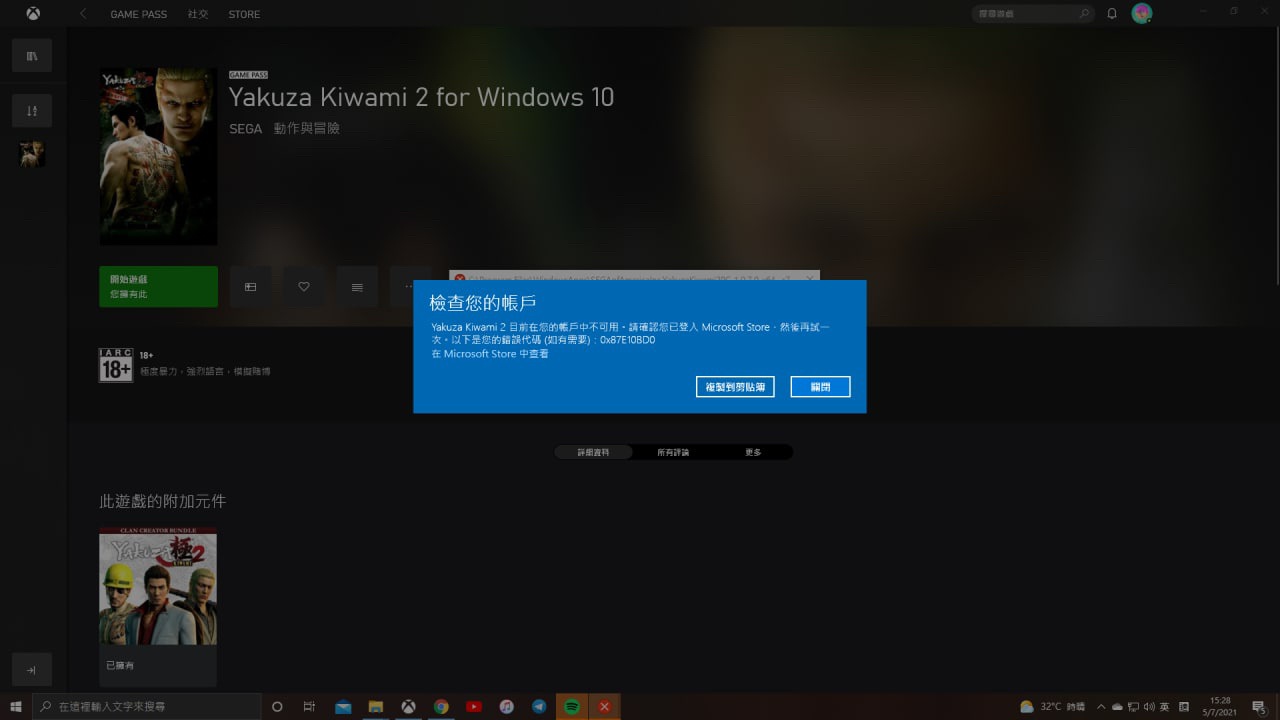Click the red error icon in the path popup
Image resolution: width=1280 pixels, height=720 pixels.
coord(459,279)
